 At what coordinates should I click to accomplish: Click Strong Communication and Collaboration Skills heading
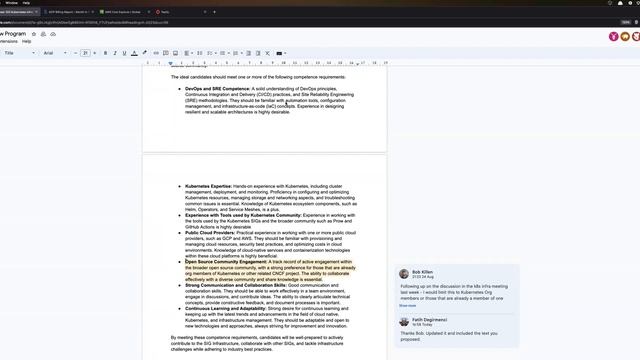click(x=236, y=285)
